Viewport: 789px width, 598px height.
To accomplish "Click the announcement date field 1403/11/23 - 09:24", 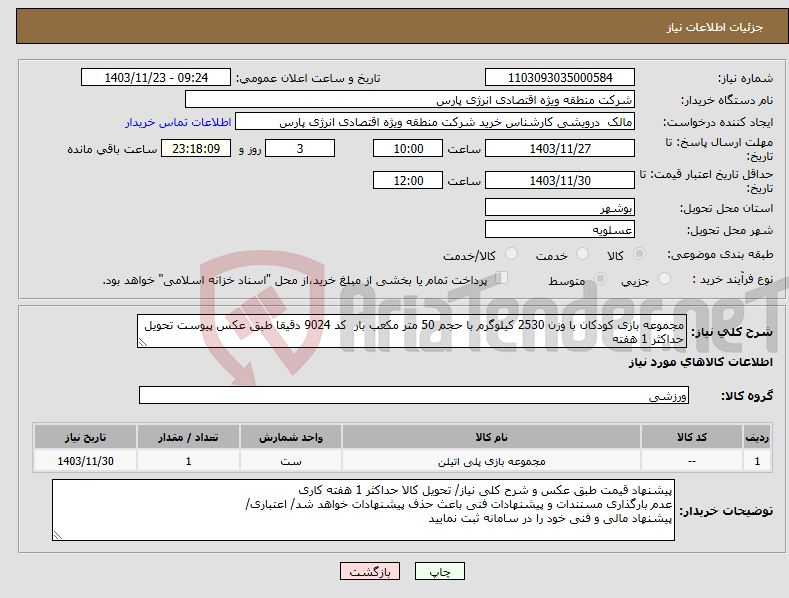I will 156,78.
